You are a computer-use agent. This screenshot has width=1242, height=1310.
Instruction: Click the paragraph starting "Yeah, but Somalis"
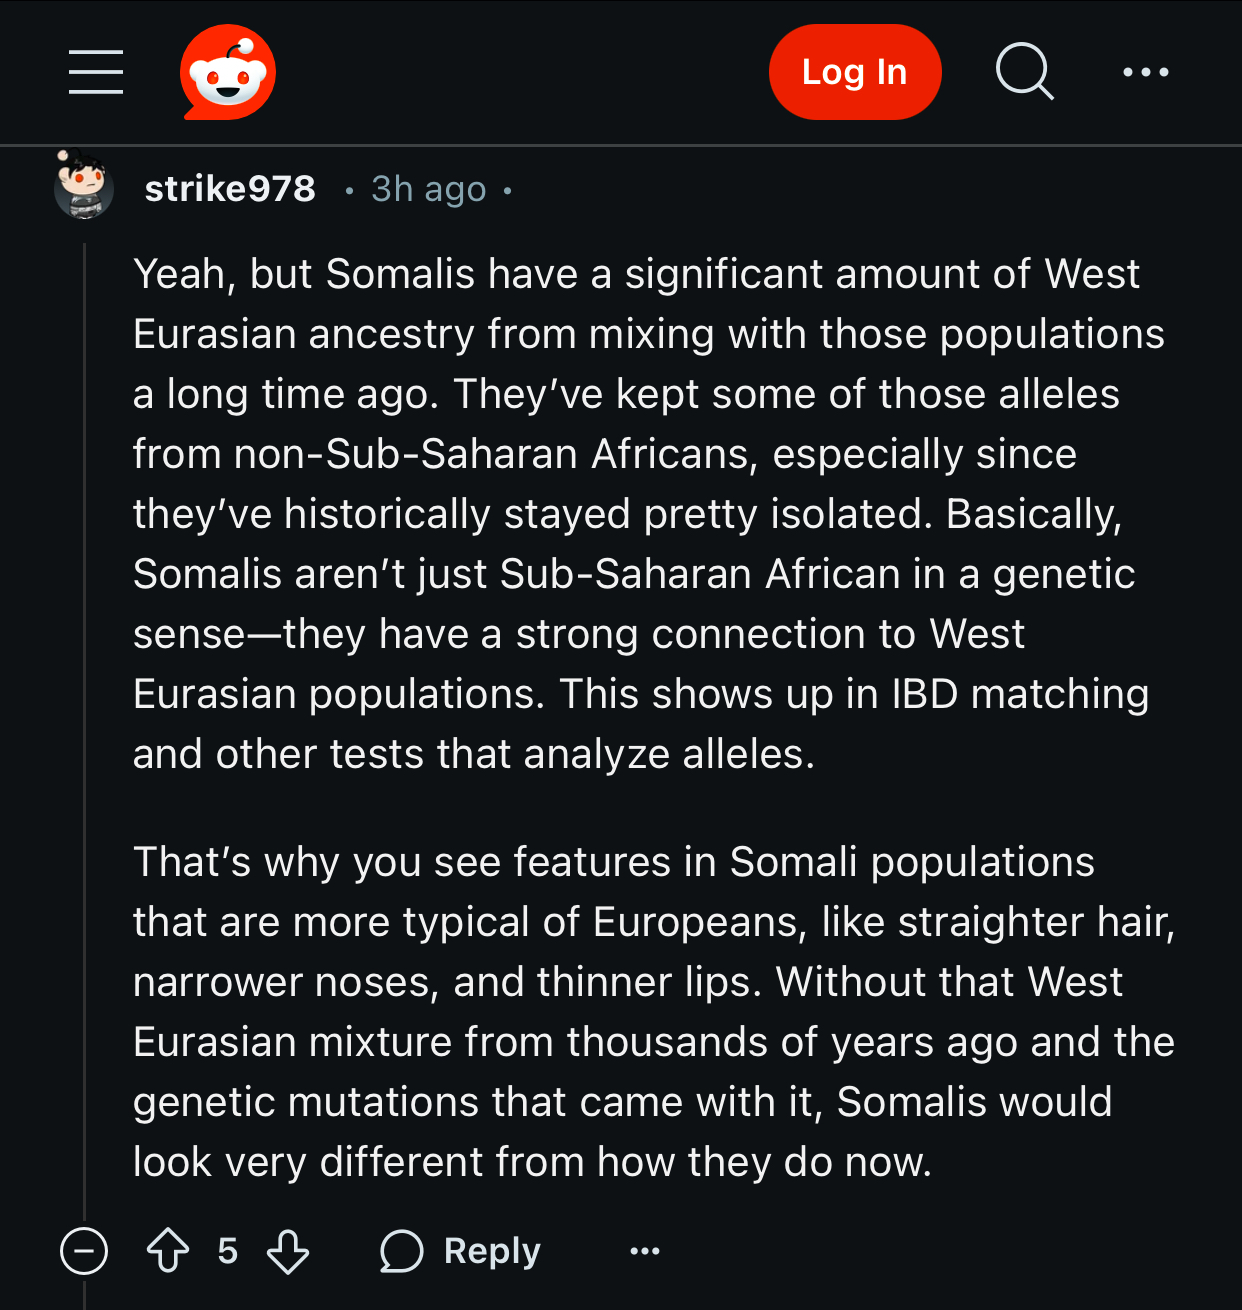coord(640,513)
